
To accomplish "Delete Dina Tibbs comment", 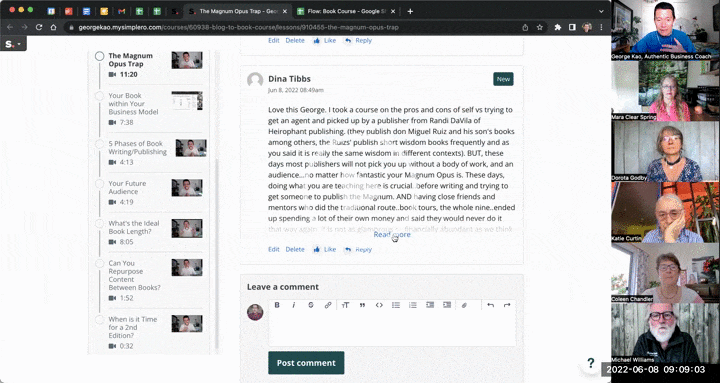I will pyautogui.click(x=295, y=249).
